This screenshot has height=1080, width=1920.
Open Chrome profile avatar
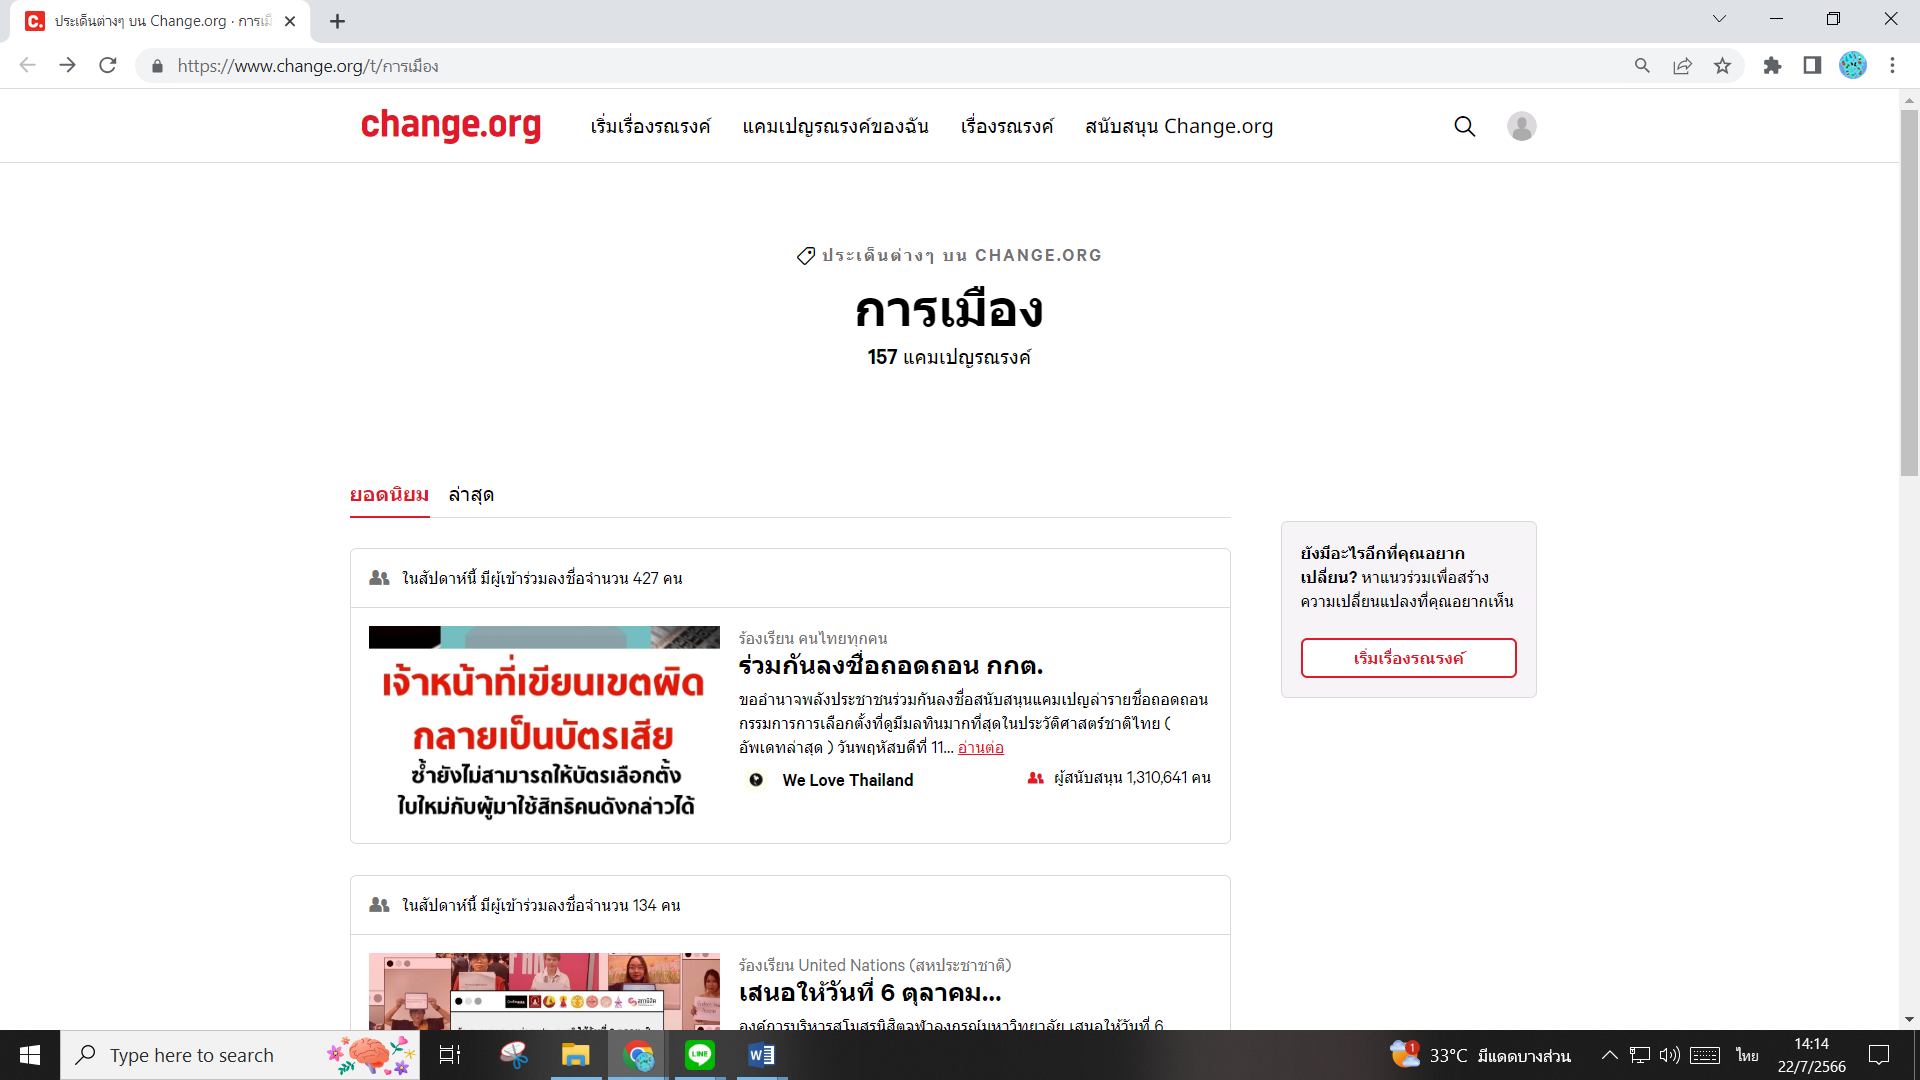point(1853,65)
